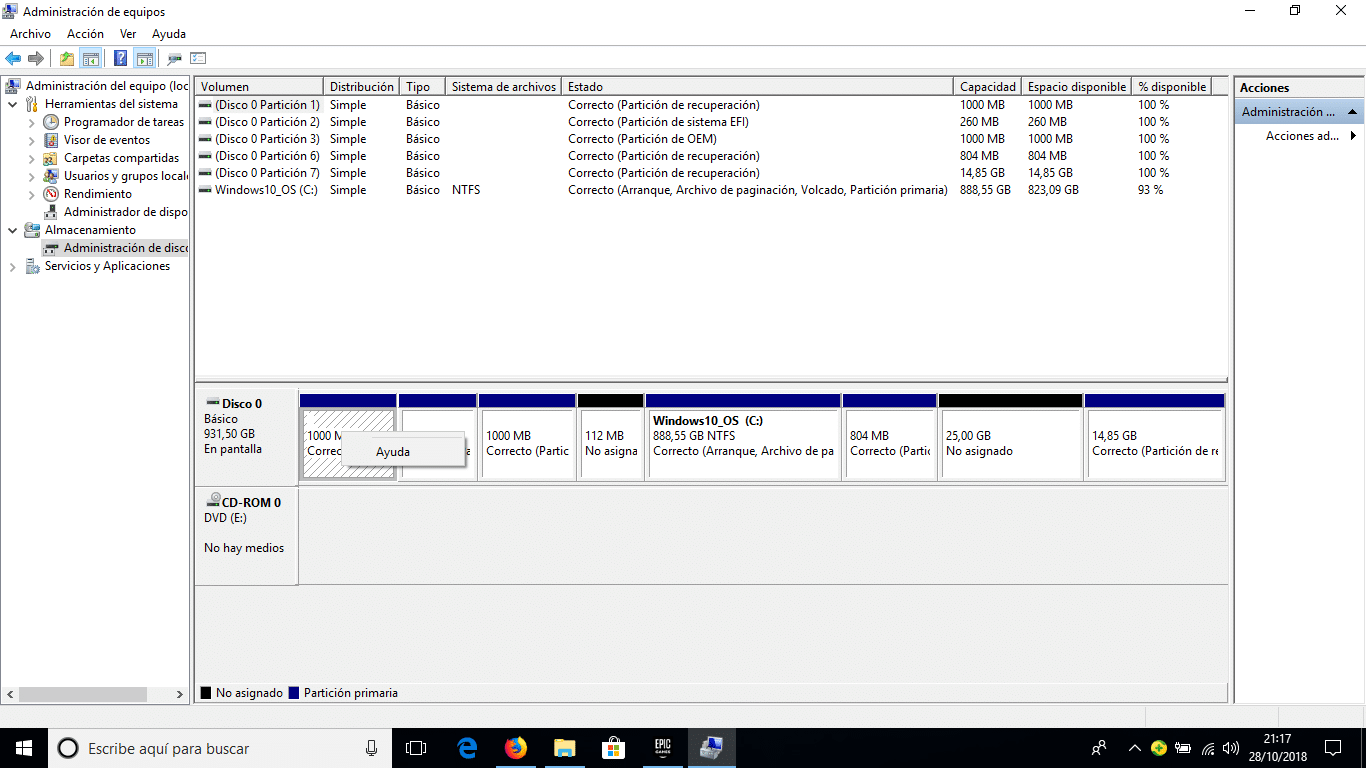Expand the Servicios y Aplicaciones node
Viewport: 1366px width, 768px height.
pyautogui.click(x=12, y=266)
